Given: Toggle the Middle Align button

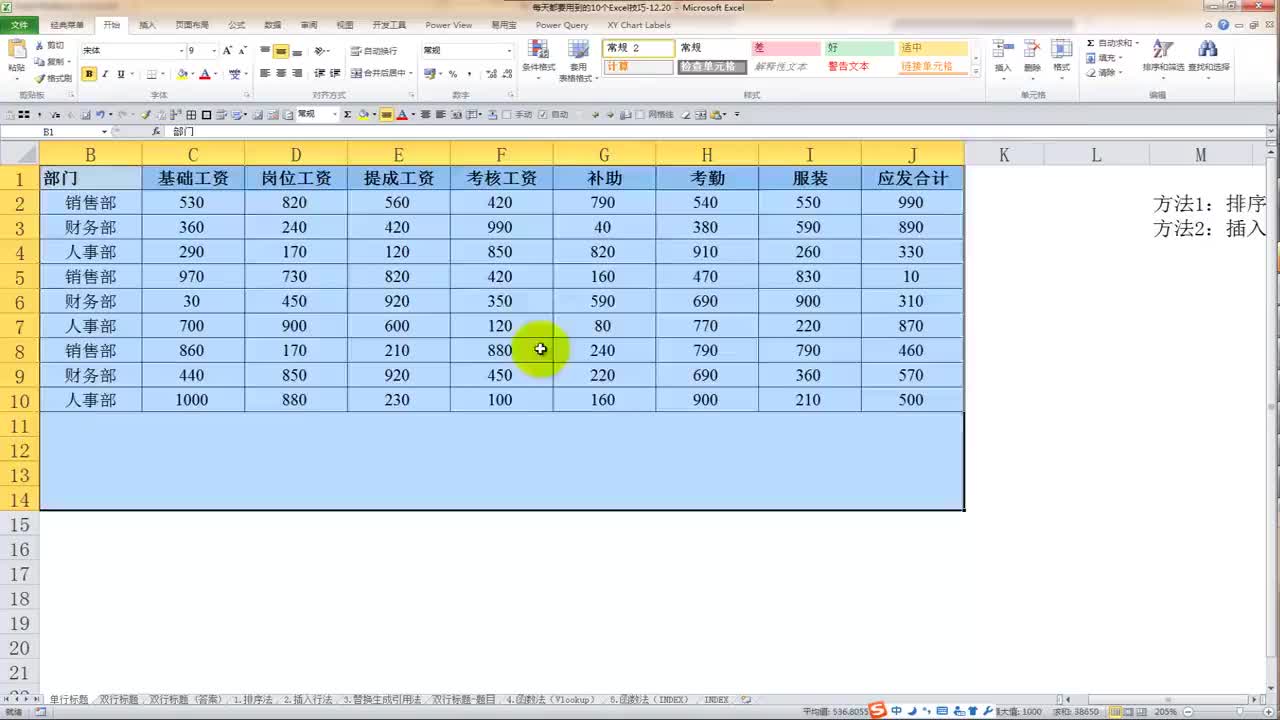Looking at the screenshot, I should (281, 51).
